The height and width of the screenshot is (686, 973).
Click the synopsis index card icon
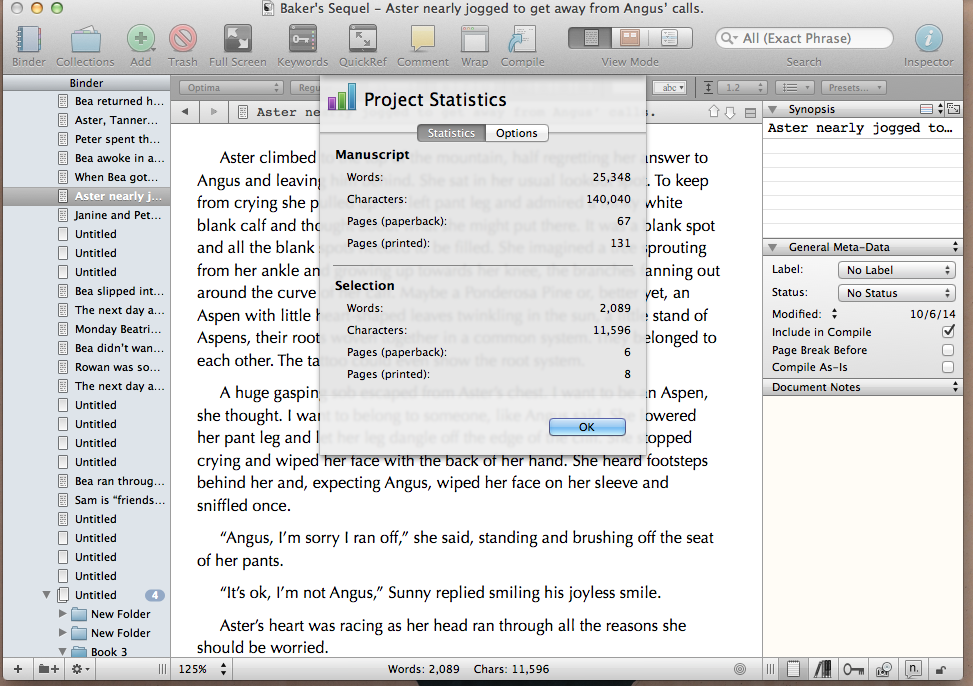[x=926, y=109]
